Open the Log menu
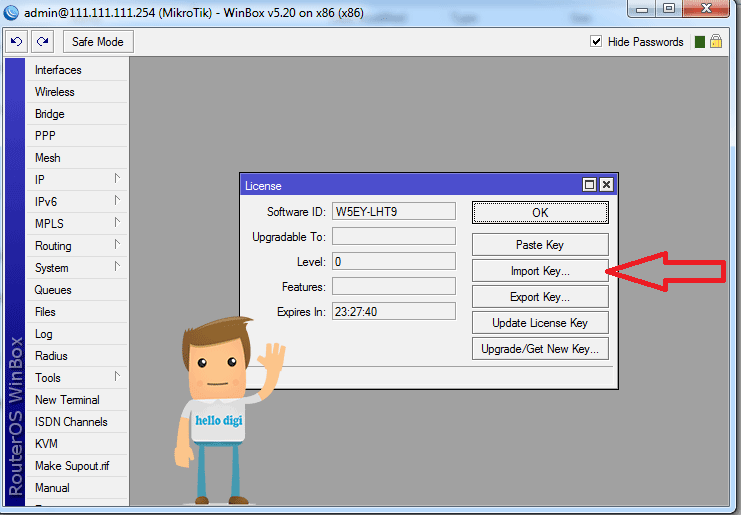741x515 pixels. pyautogui.click(x=77, y=334)
